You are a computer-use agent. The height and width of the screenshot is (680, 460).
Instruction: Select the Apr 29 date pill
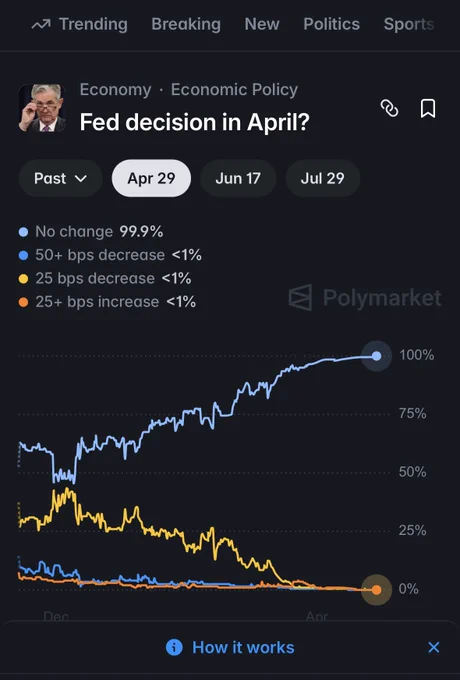(x=151, y=178)
